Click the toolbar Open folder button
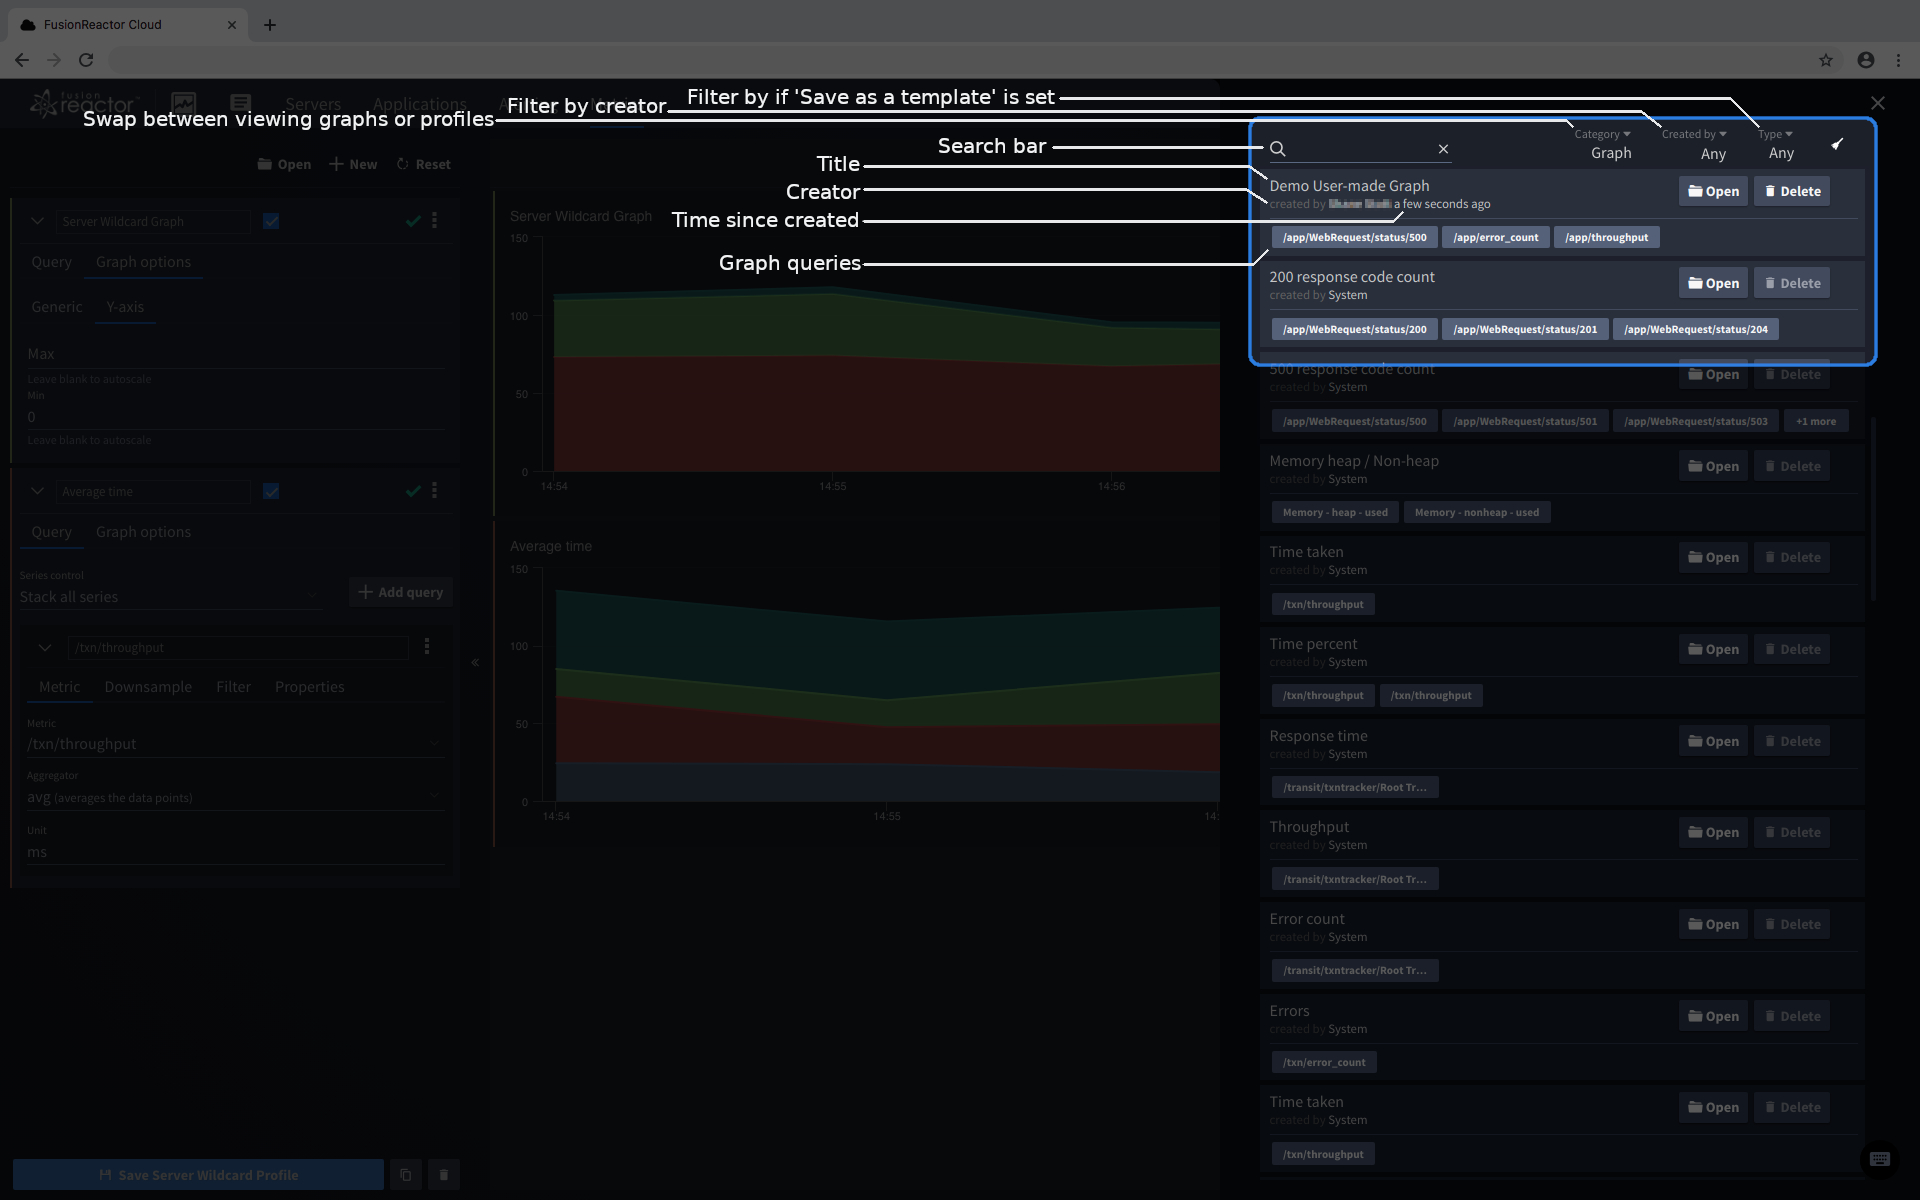This screenshot has width=1920, height=1200. (x=284, y=164)
